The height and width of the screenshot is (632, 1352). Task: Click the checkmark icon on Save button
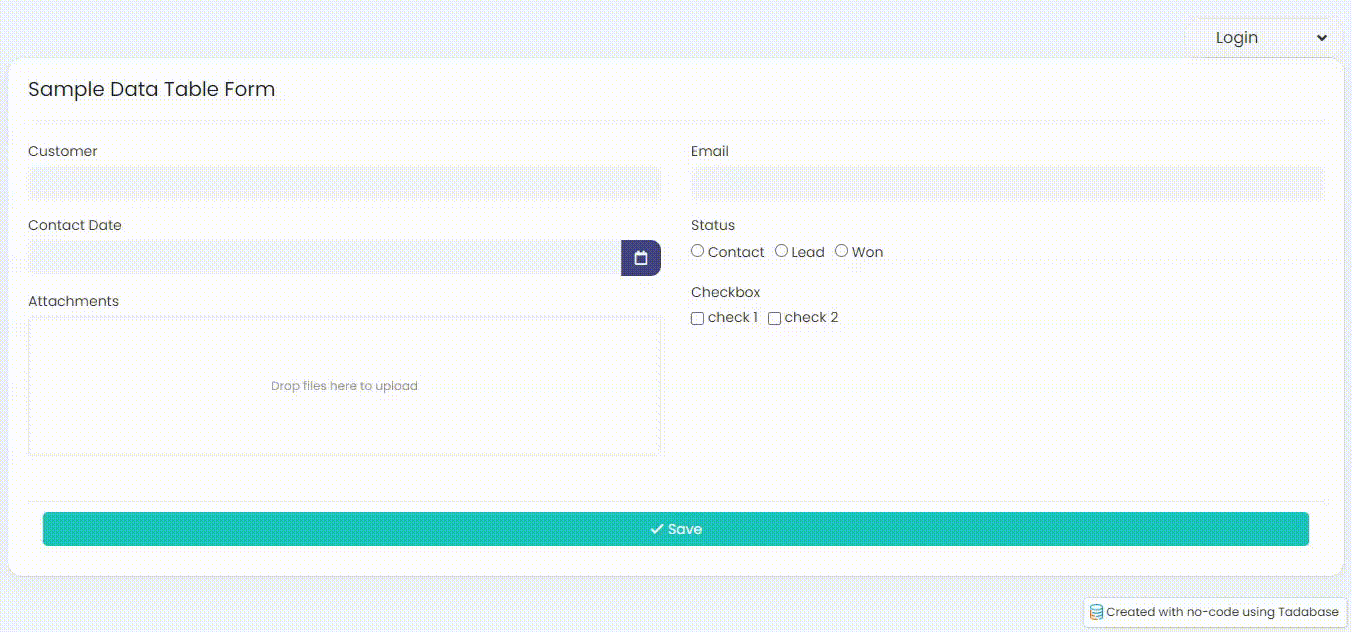pos(656,529)
